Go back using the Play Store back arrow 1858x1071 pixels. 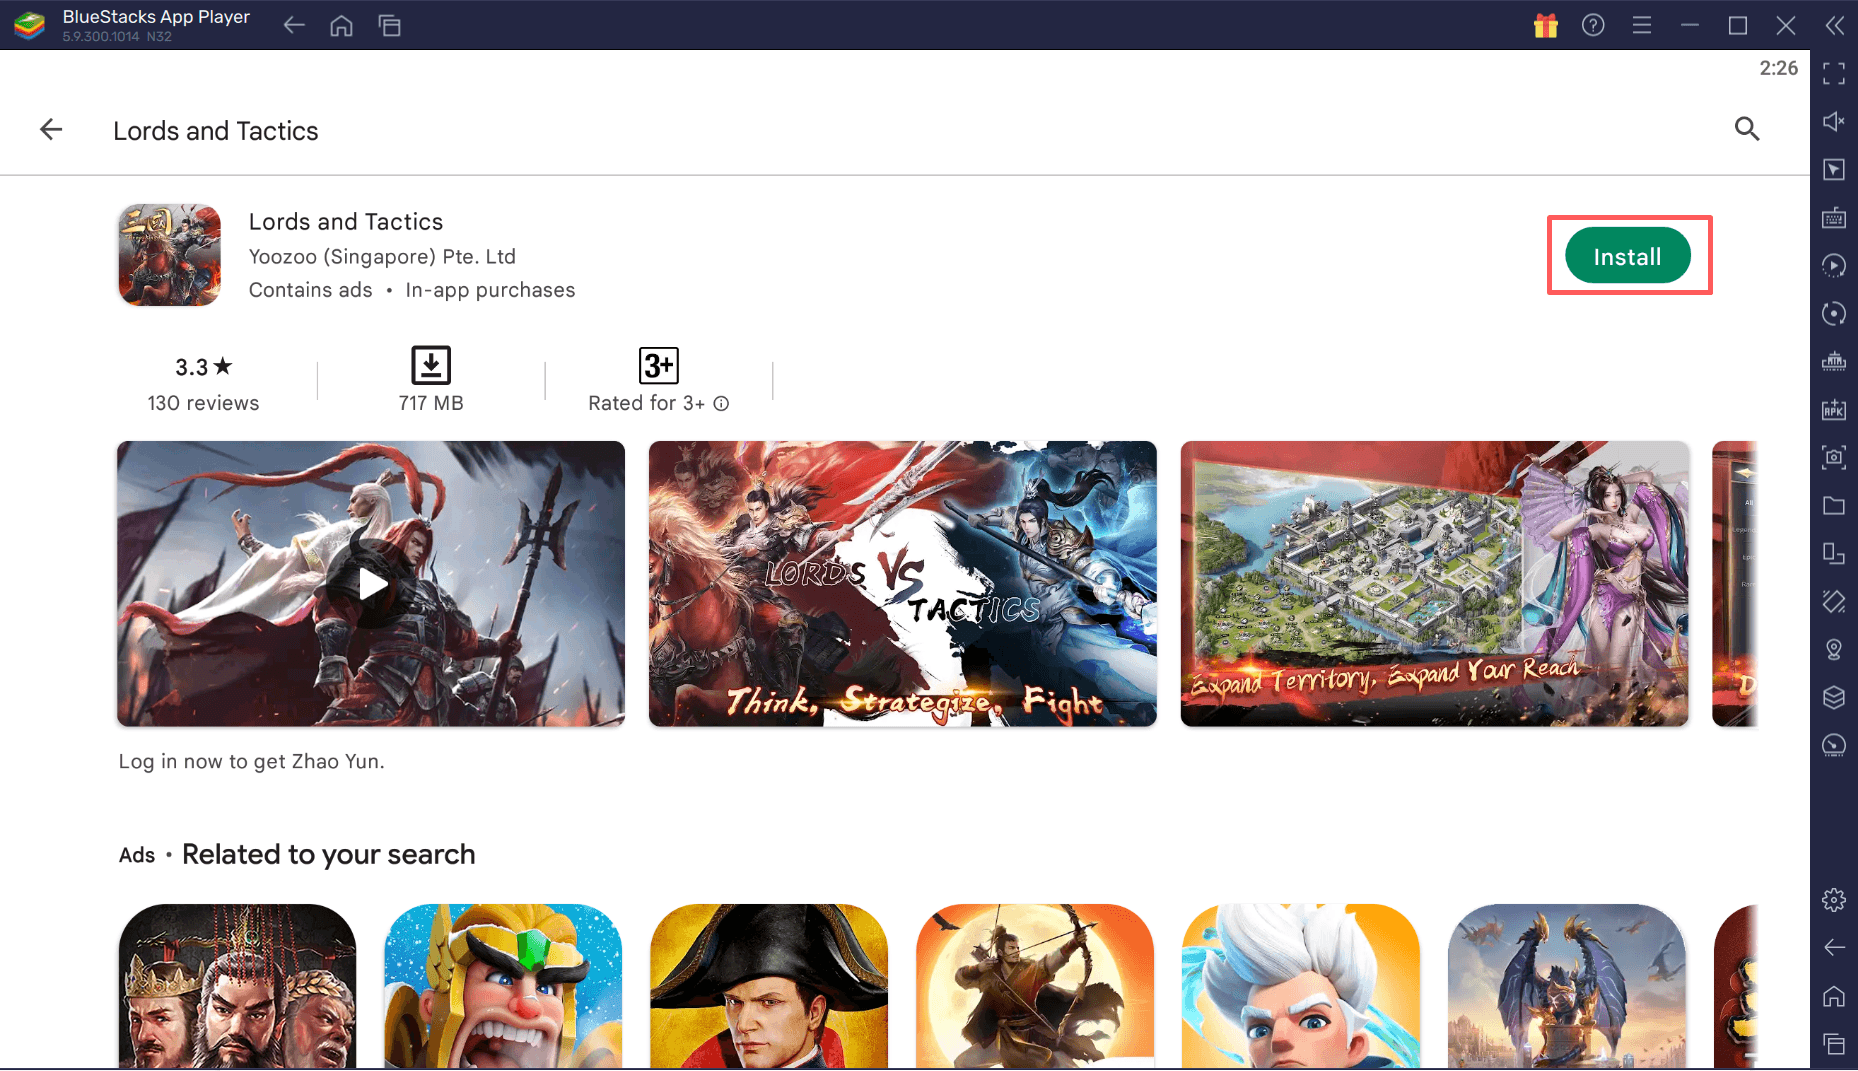pos(51,130)
